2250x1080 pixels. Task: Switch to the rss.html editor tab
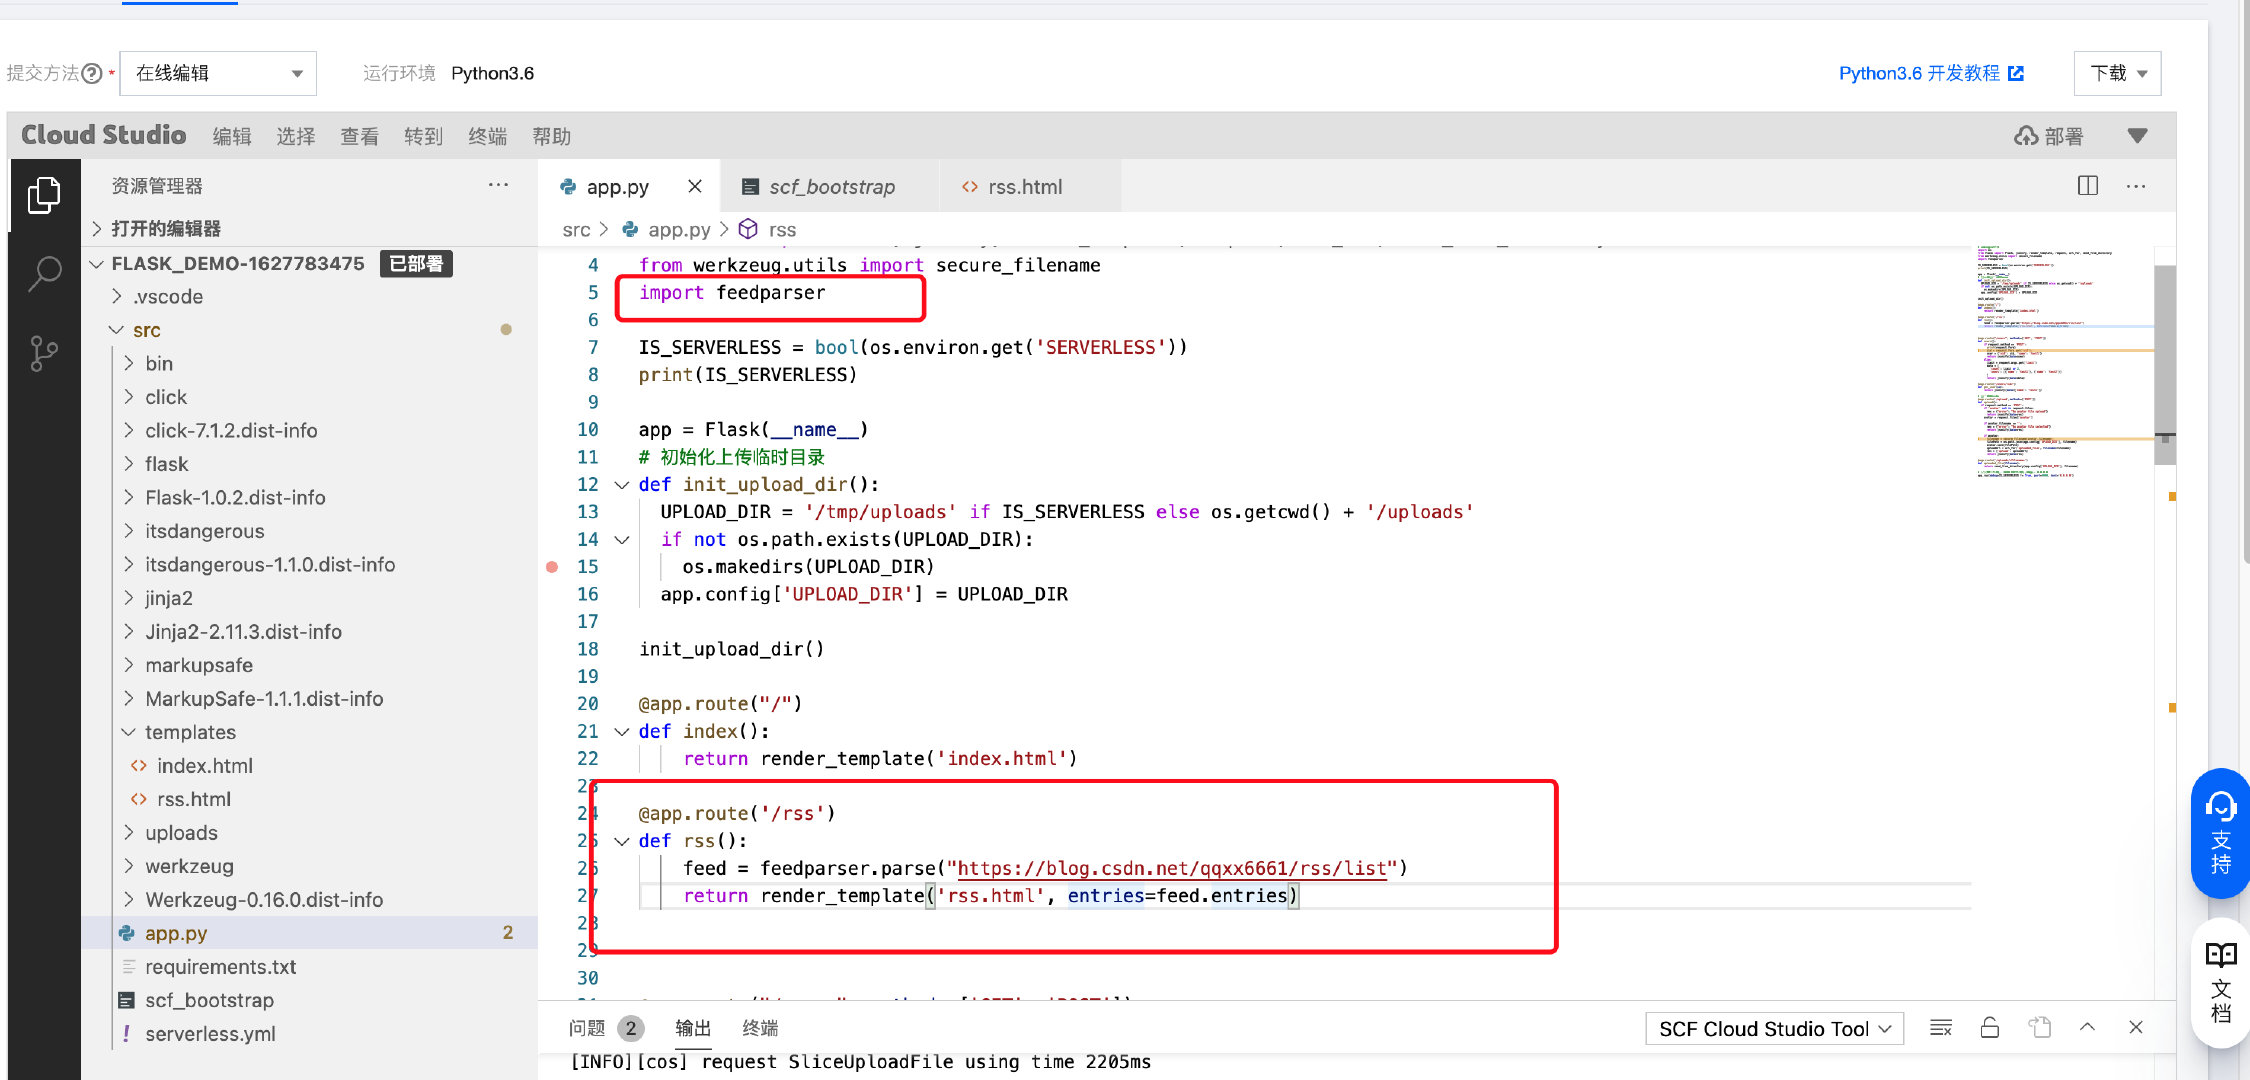click(1024, 187)
